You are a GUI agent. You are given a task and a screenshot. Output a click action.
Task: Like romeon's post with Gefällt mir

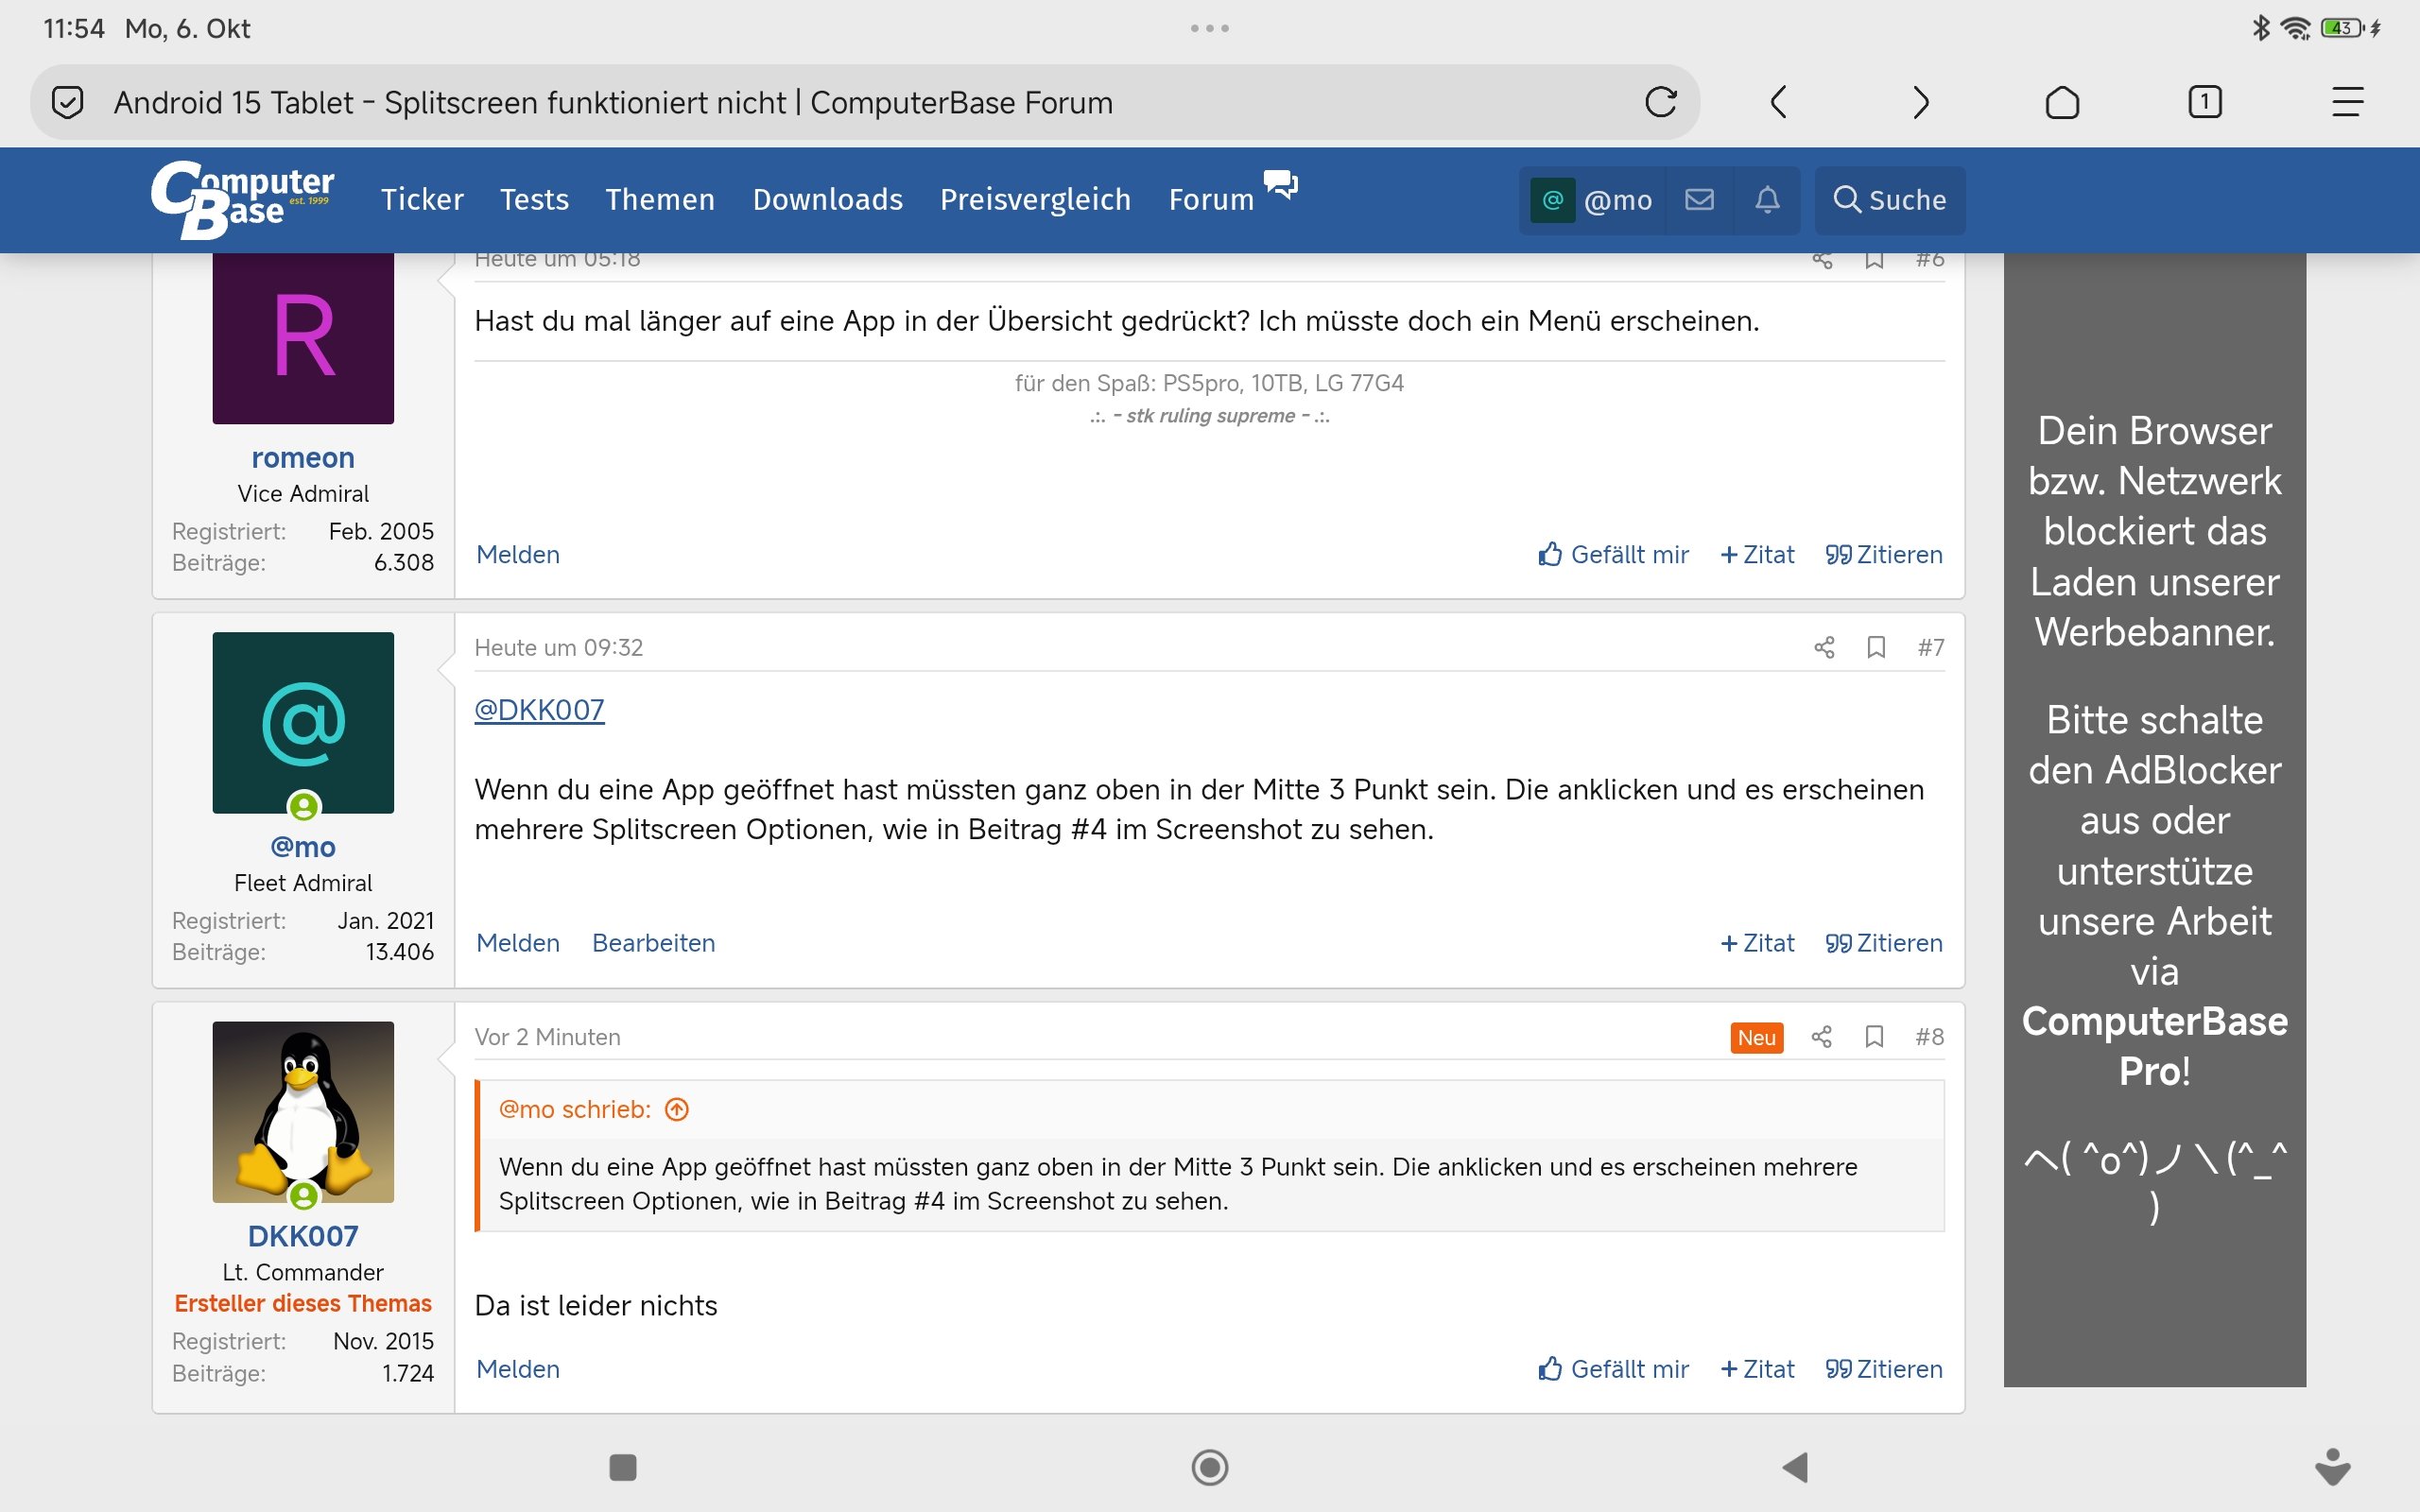pos(1613,555)
